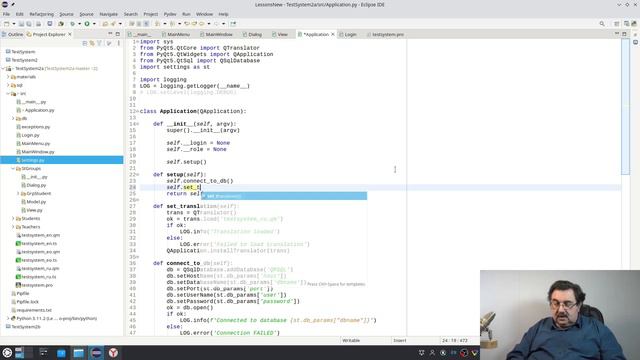Open the Project Explorer View Menu

pos(119,43)
